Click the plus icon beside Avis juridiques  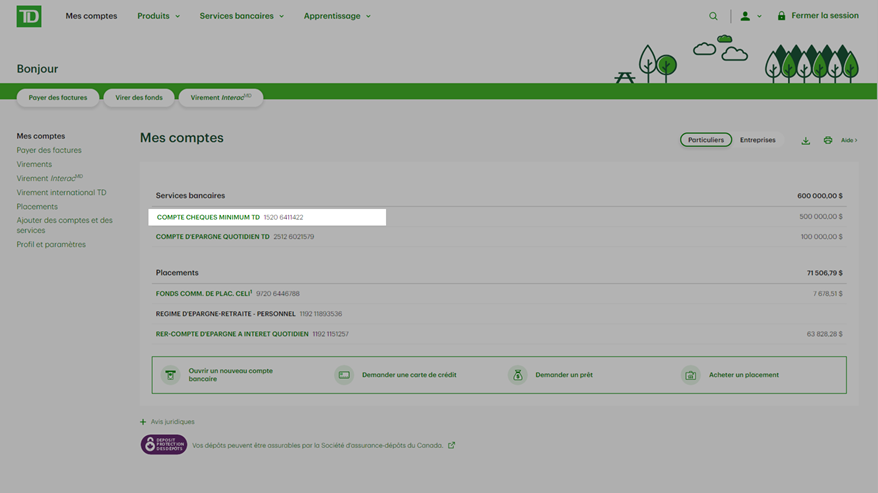[x=143, y=422]
